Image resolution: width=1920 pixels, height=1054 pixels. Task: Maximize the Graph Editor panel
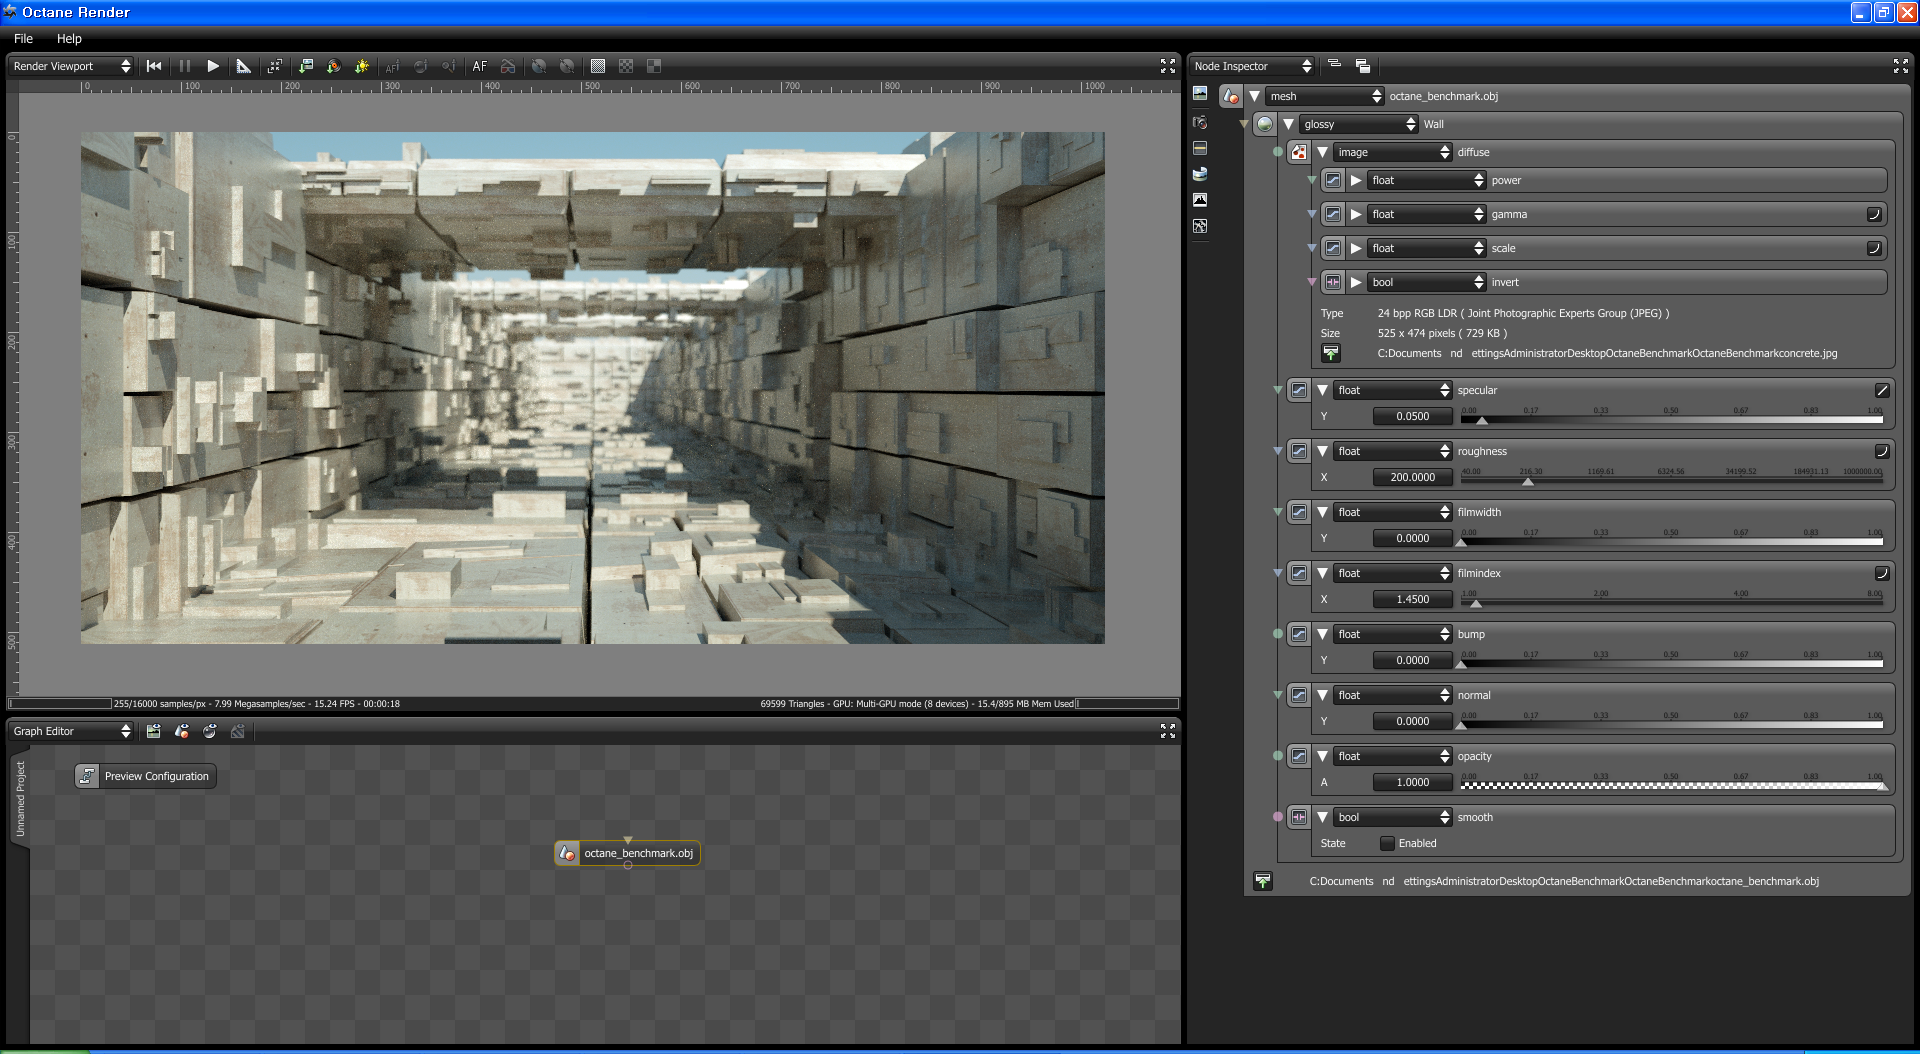(1167, 731)
